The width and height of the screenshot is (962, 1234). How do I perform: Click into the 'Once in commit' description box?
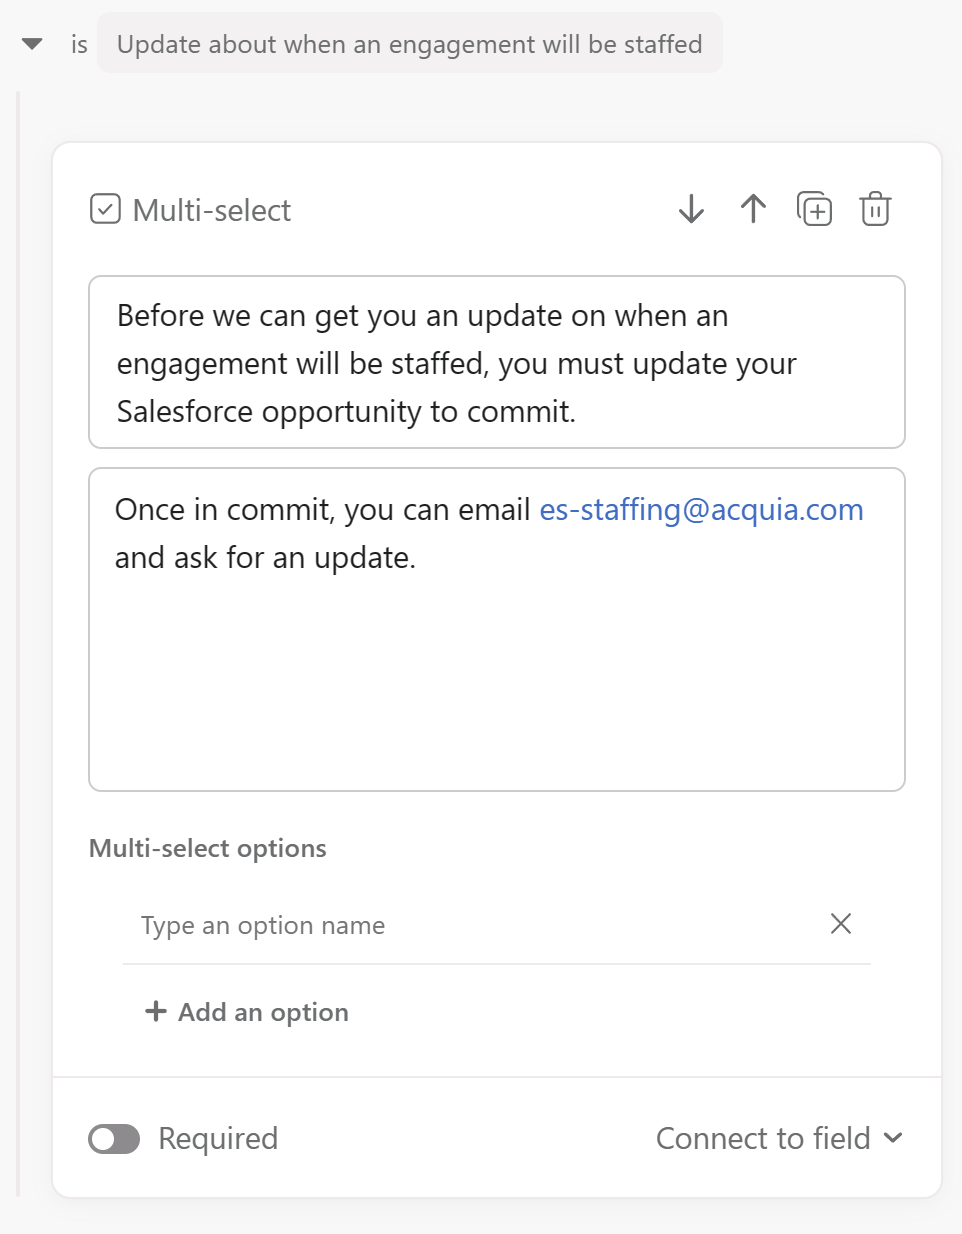pyautogui.click(x=497, y=660)
